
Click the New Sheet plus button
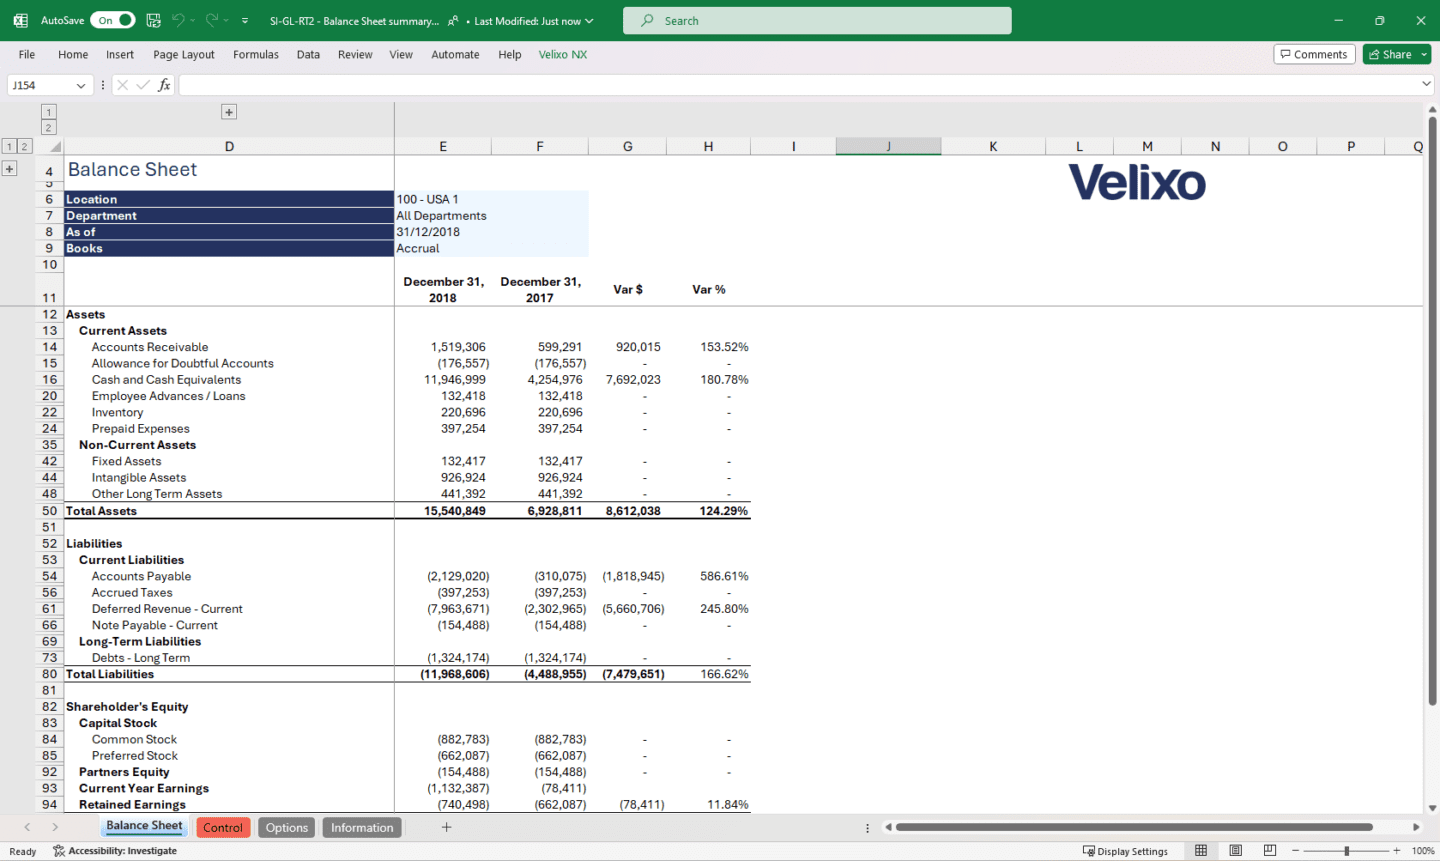(446, 827)
